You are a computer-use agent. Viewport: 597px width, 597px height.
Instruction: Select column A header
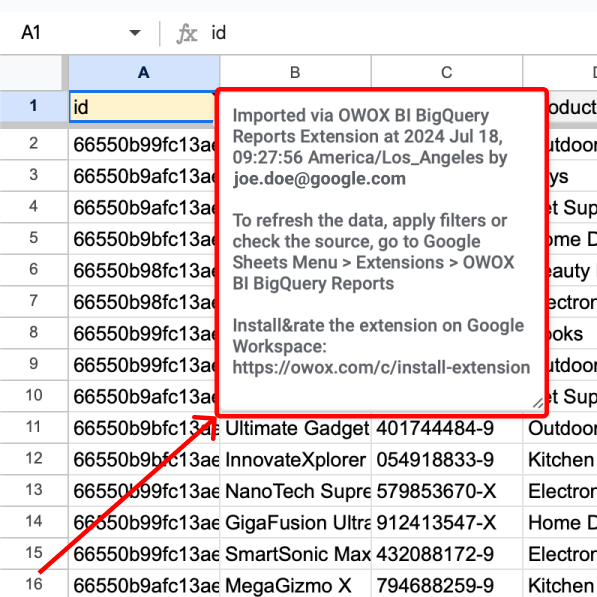coord(144,72)
